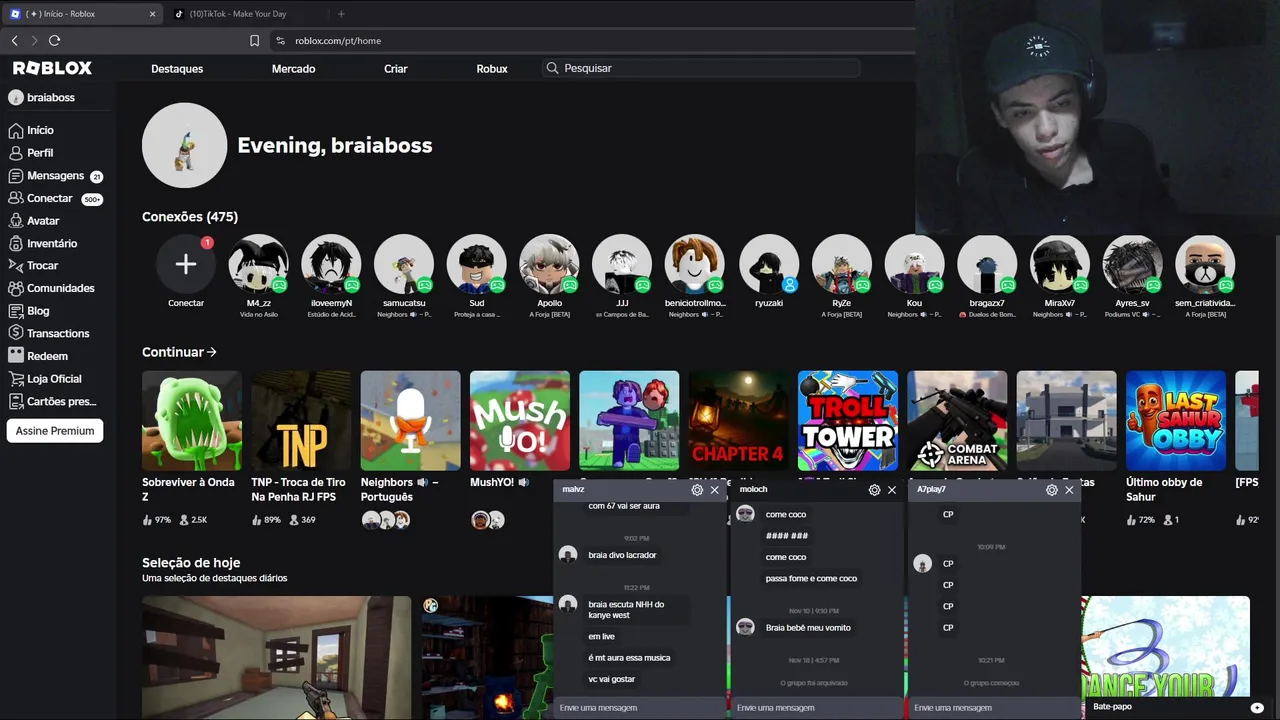Open the Sud connection profile
1280x720 pixels.
click(x=477, y=264)
